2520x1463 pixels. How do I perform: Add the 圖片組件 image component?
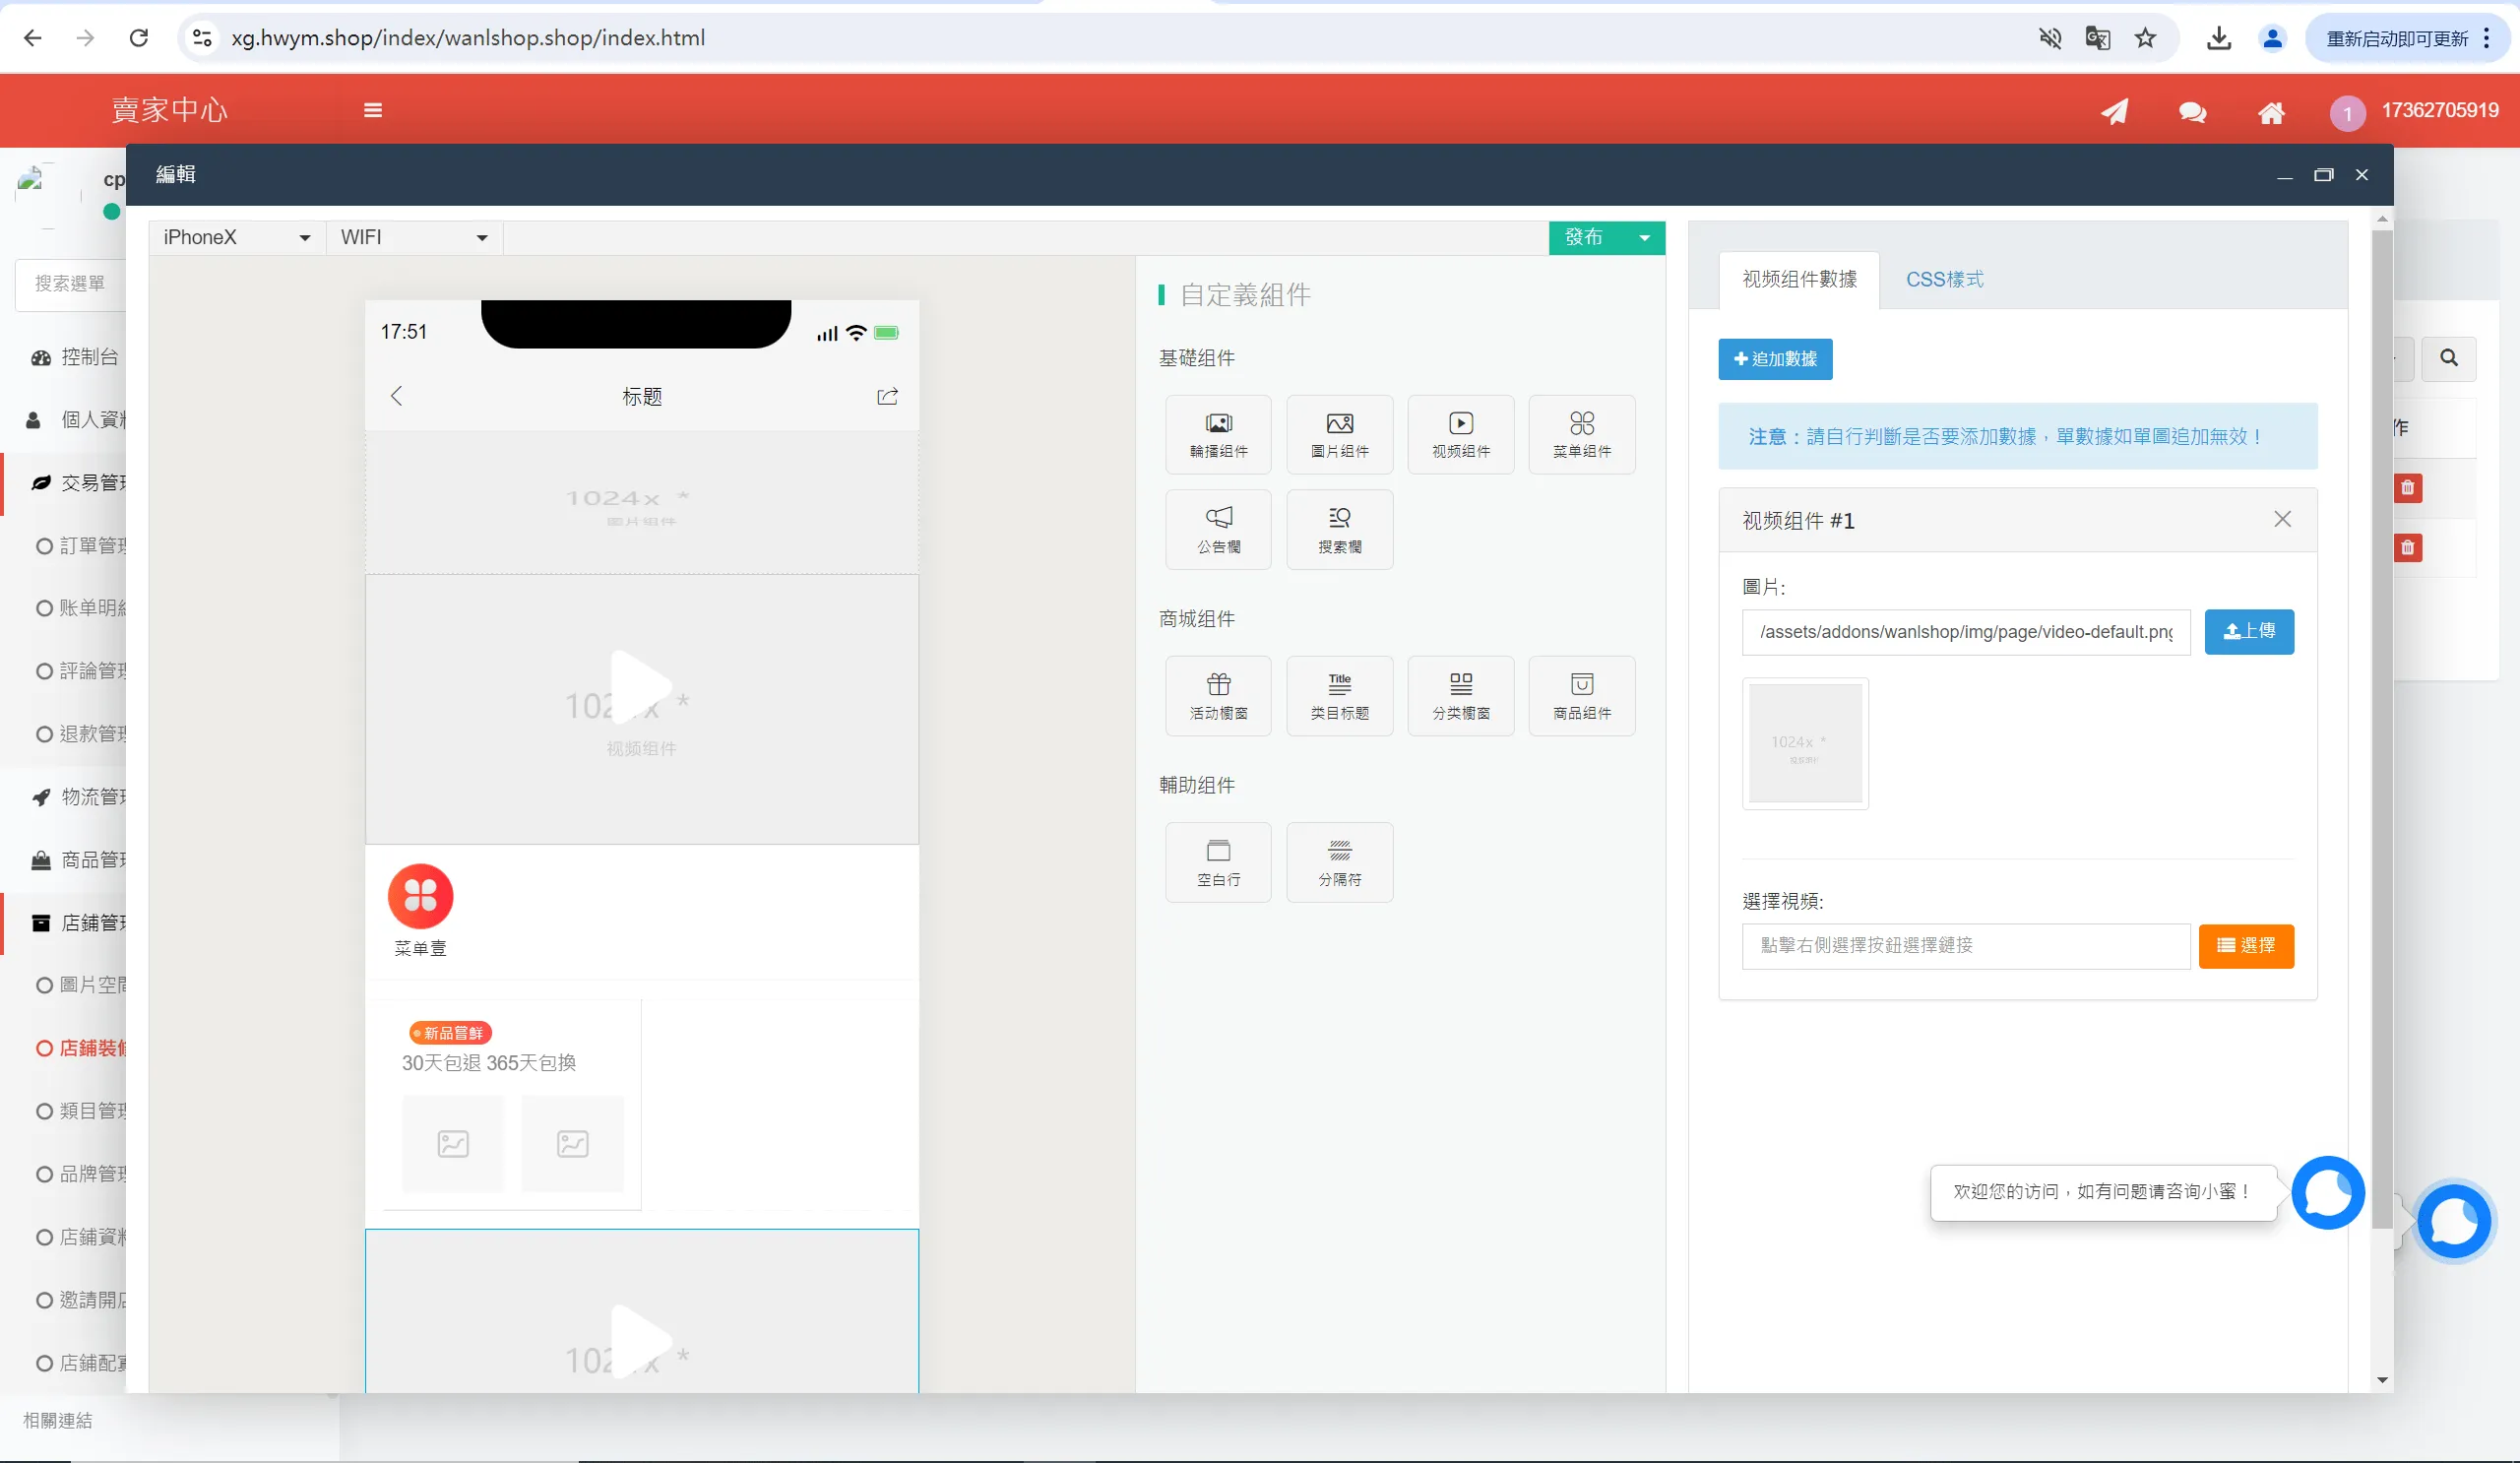[1339, 434]
